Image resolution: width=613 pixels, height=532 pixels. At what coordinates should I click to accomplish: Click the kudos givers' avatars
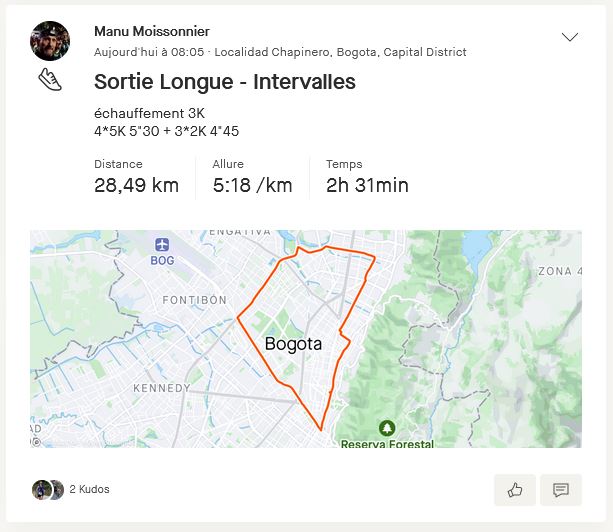48,489
